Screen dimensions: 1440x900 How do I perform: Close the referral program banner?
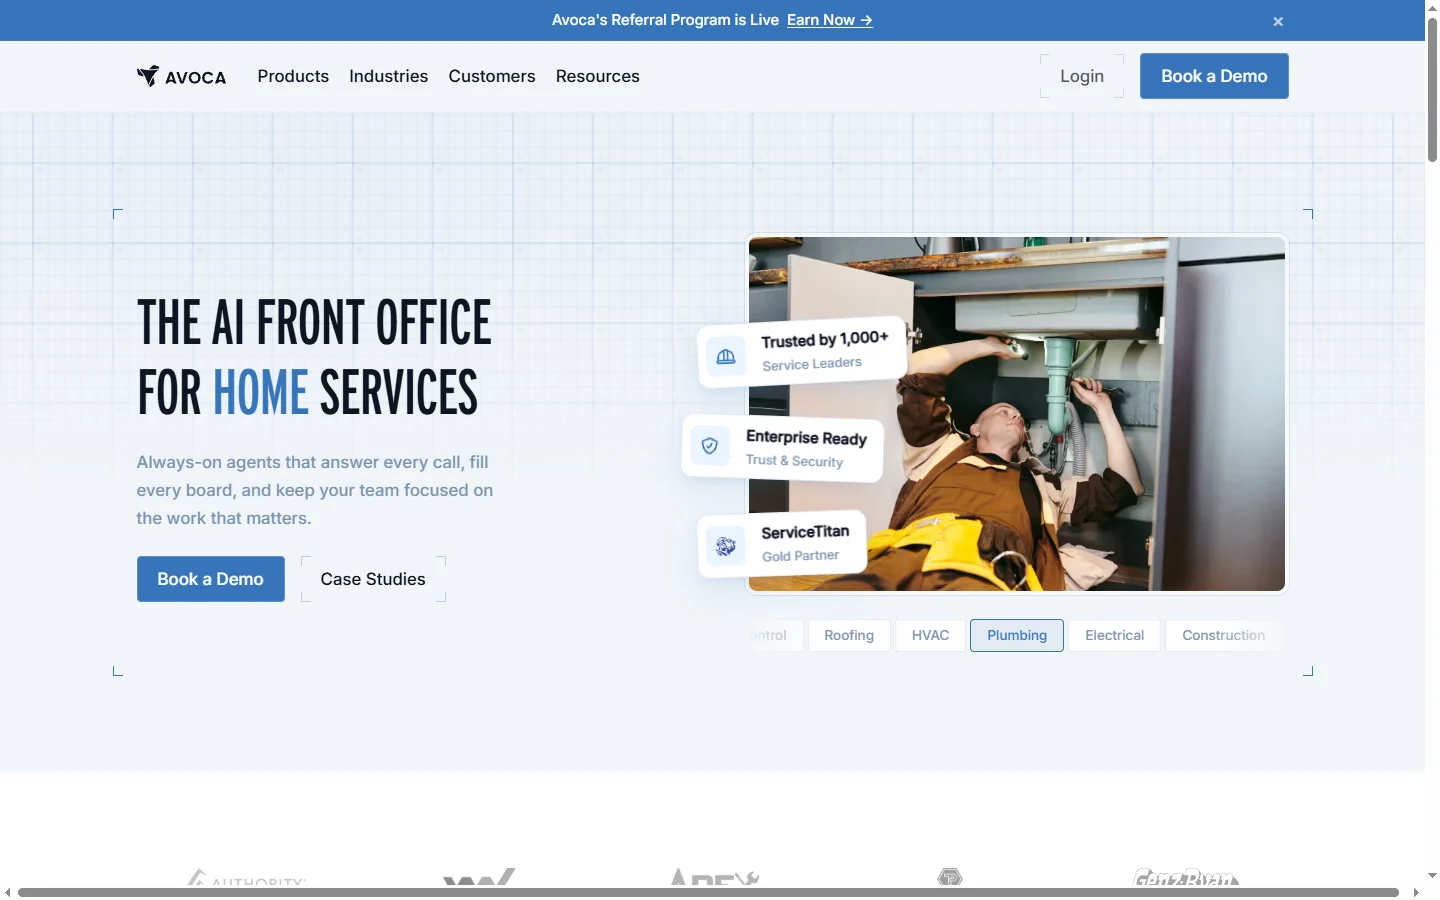click(x=1278, y=21)
